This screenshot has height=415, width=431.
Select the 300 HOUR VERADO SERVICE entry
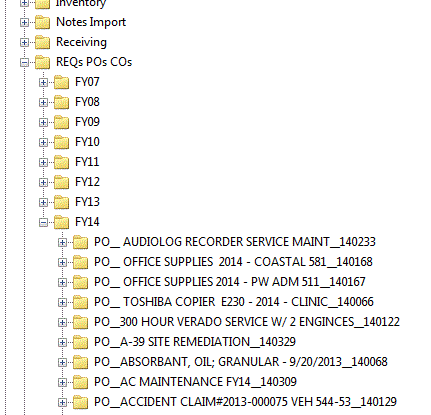coord(247,322)
